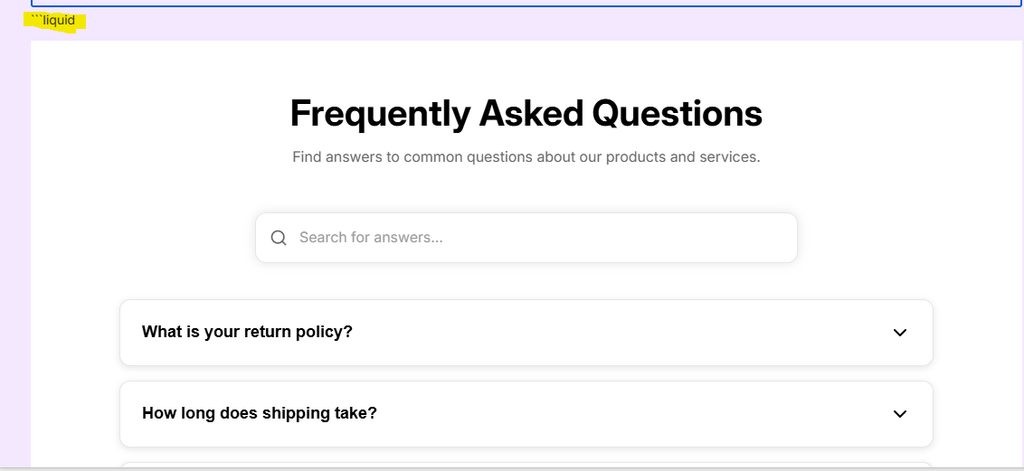Click the blue-outlined box at the top
1024x471 pixels.
click(x=526, y=4)
